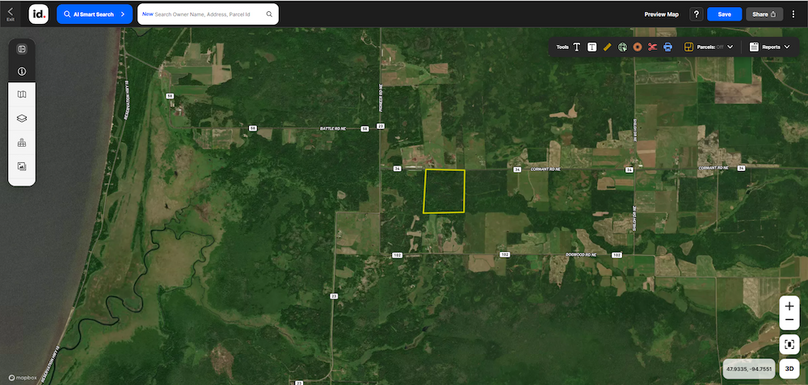
Task: Select the yellow outlined parcel
Action: 444,191
